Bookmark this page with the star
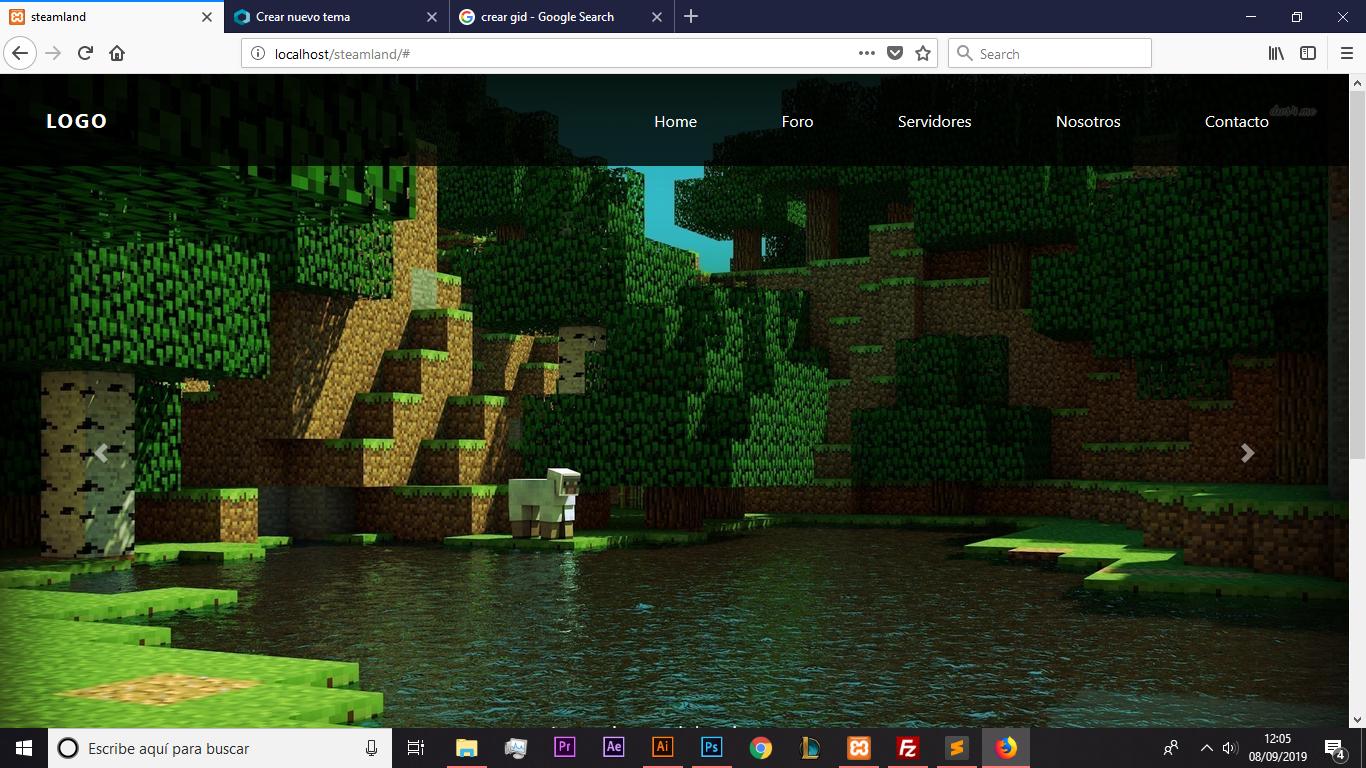Screen dimensions: 1366x768 click(x=923, y=53)
